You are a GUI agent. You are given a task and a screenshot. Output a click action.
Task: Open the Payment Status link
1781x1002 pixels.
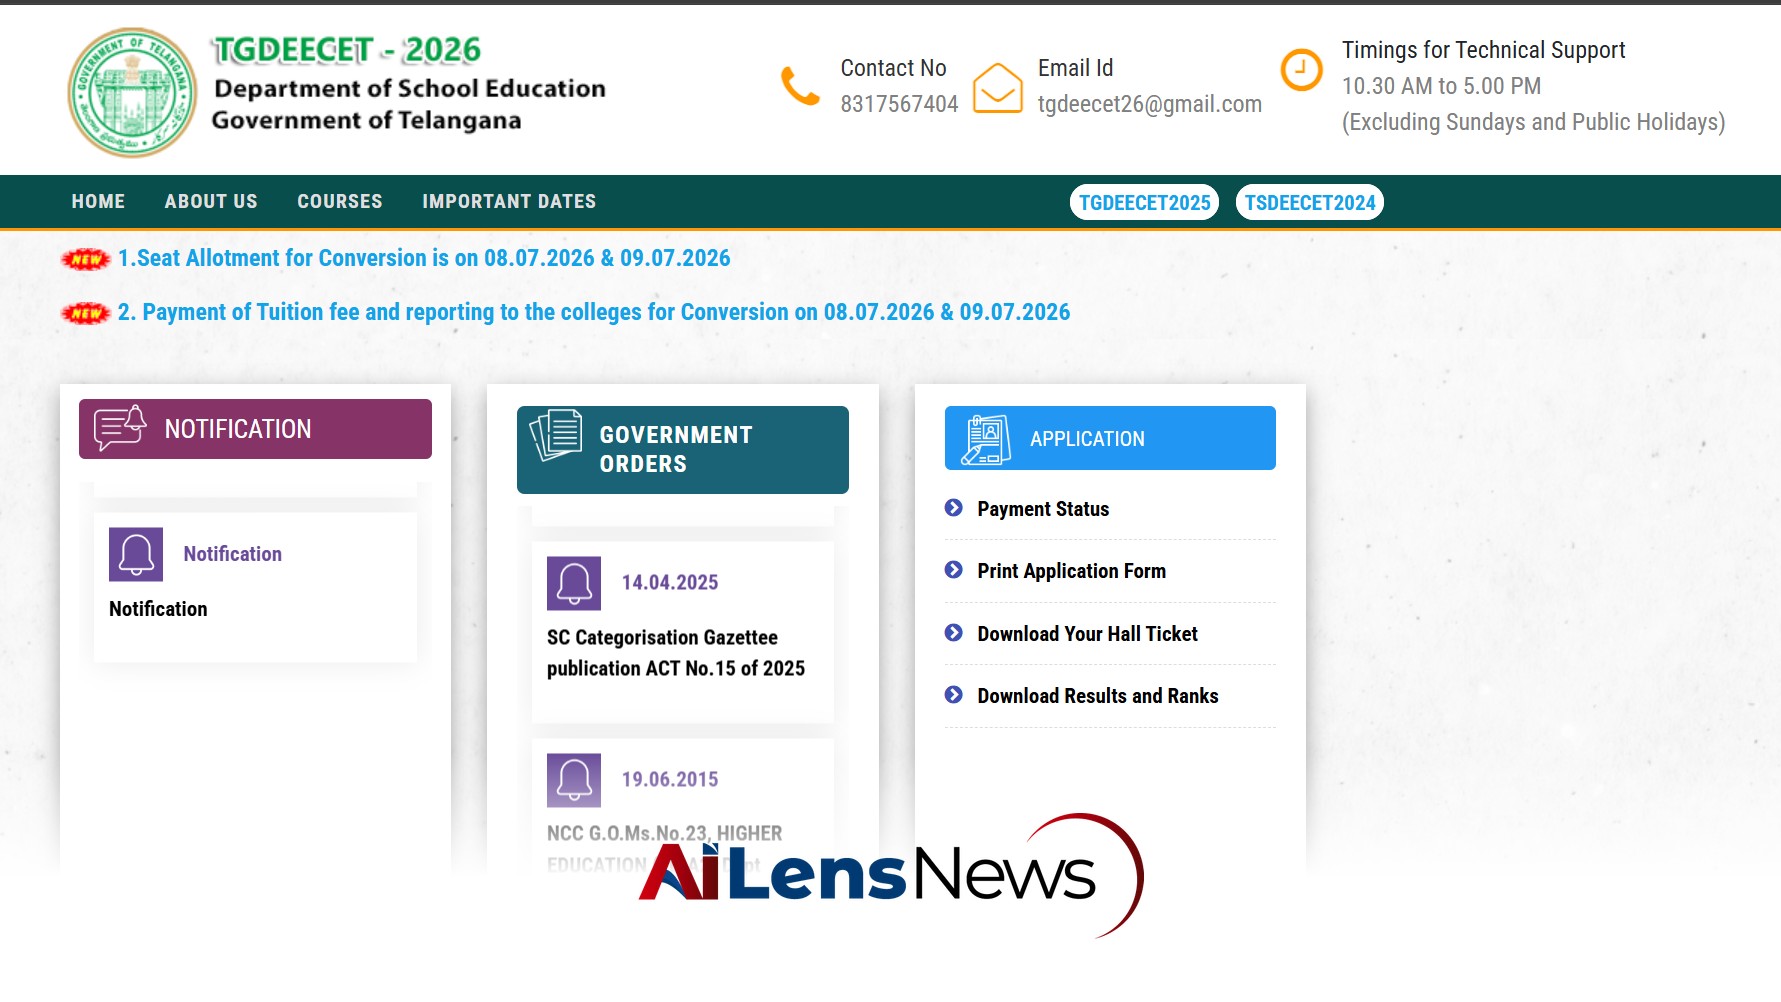coord(1043,509)
